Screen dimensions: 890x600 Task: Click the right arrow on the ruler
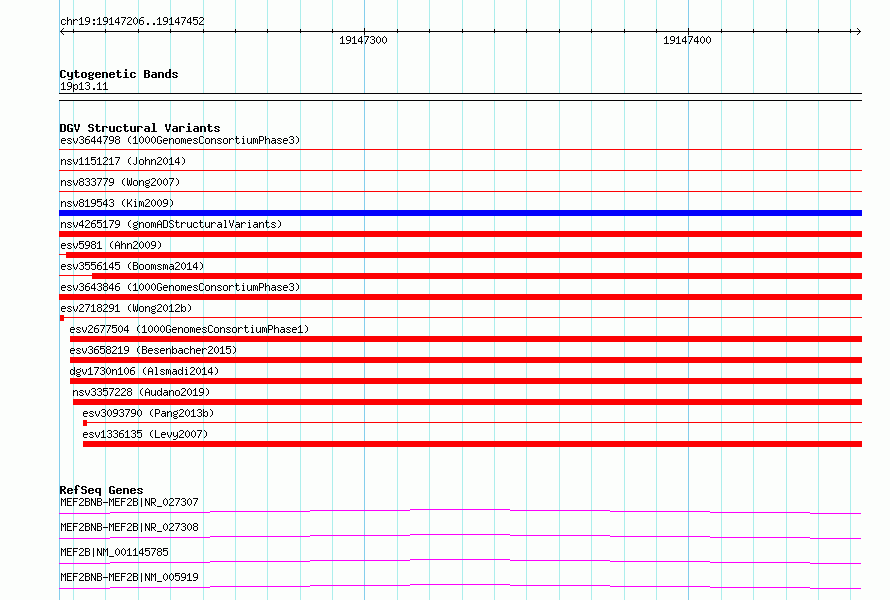tap(858, 31)
